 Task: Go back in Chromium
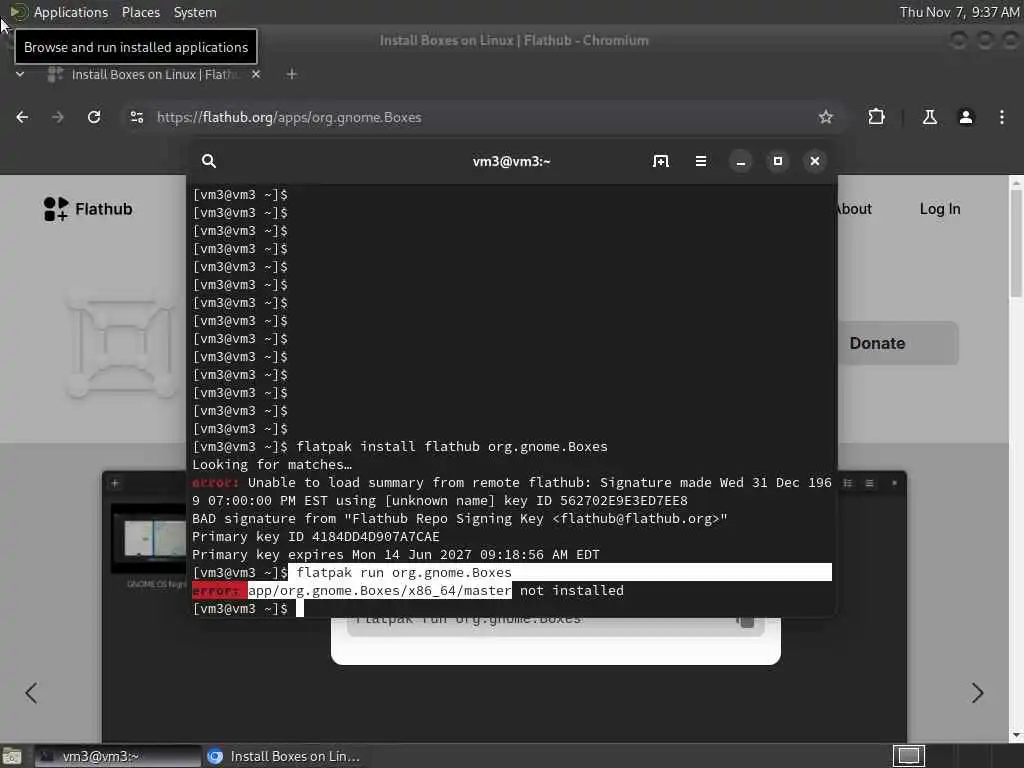pos(22,117)
